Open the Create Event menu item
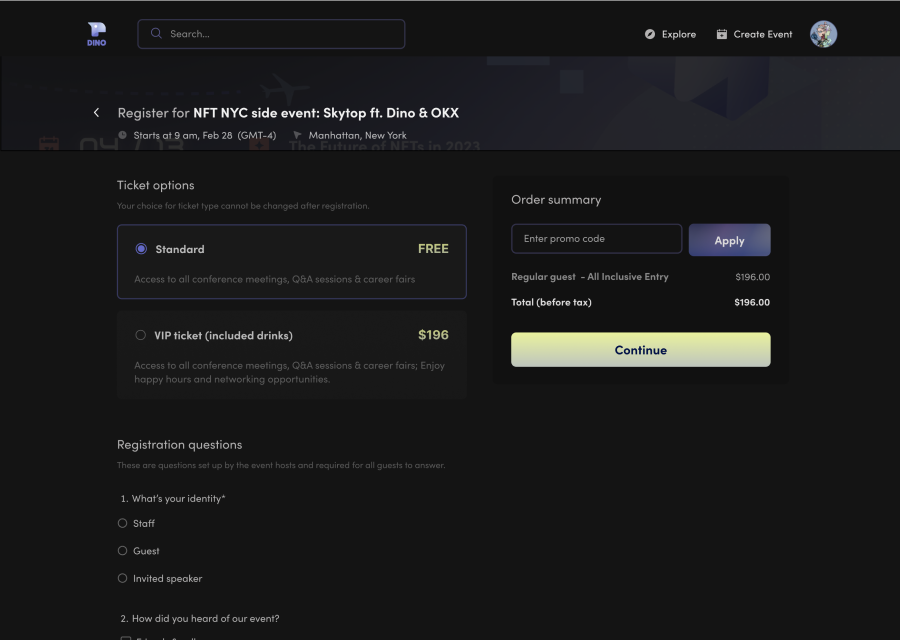This screenshot has width=900, height=640. click(x=762, y=34)
